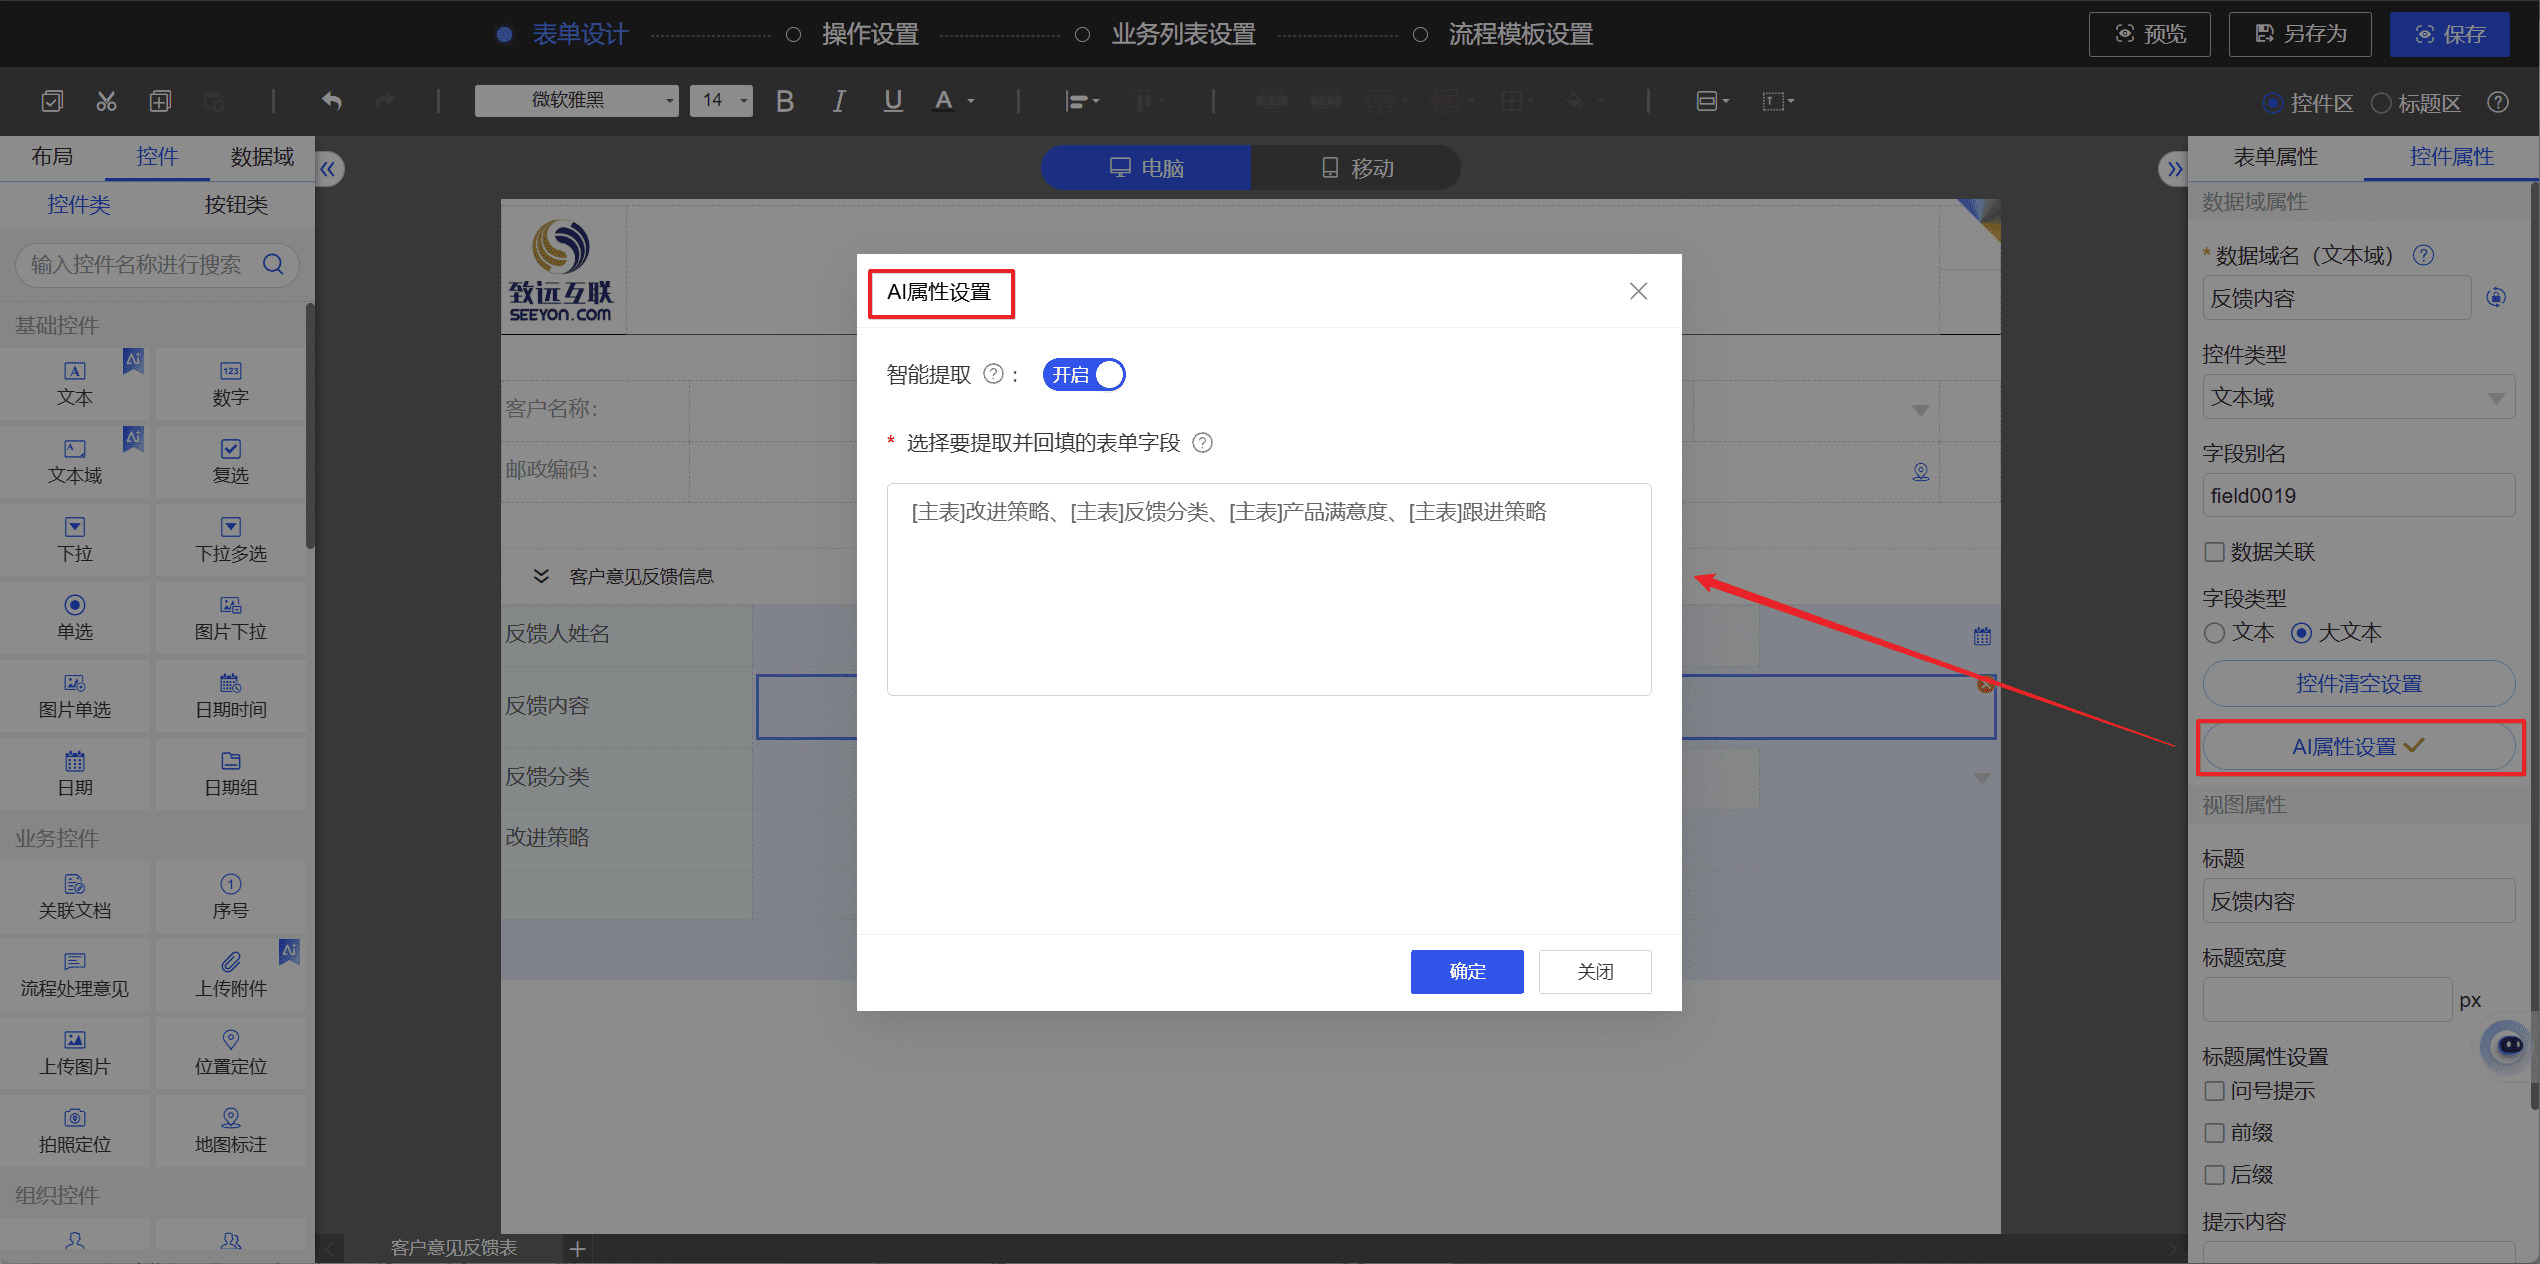The image size is (2540, 1264).
Task: Add the 位置定位 control
Action: click(231, 1053)
